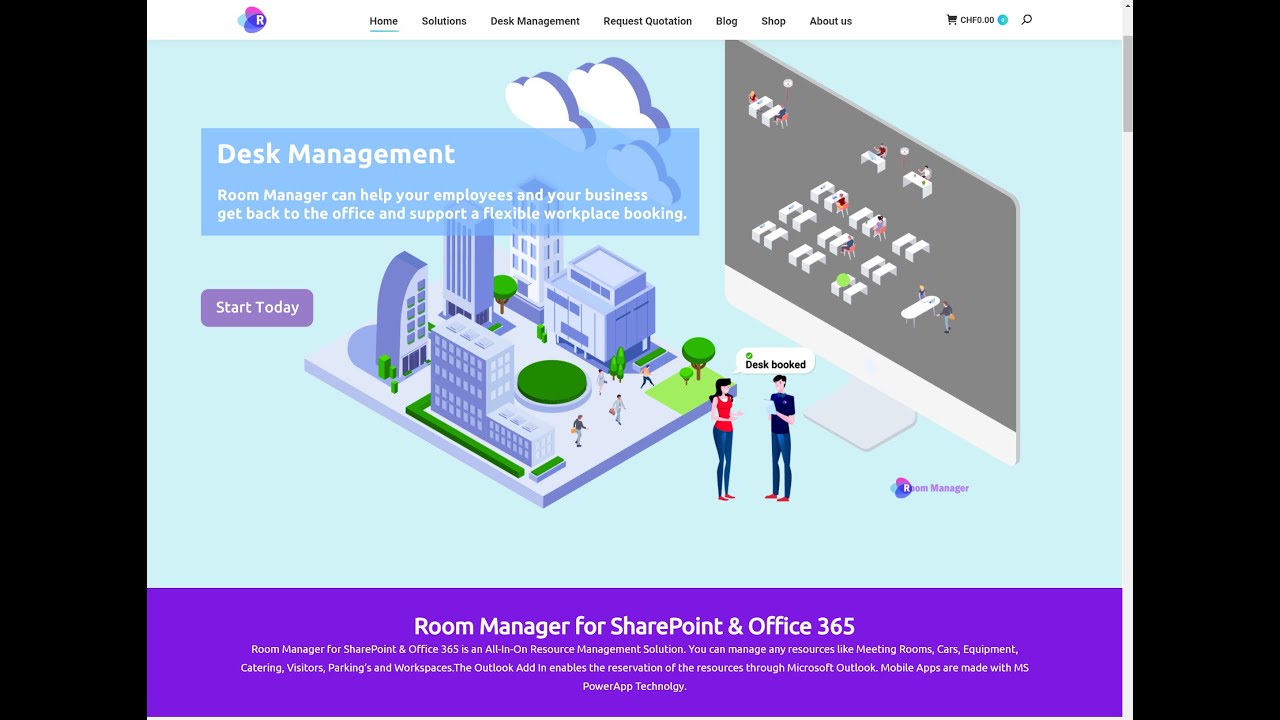Click the Room Manager for SharePoint heading
Viewport: 1280px width, 720px height.
tap(634, 627)
